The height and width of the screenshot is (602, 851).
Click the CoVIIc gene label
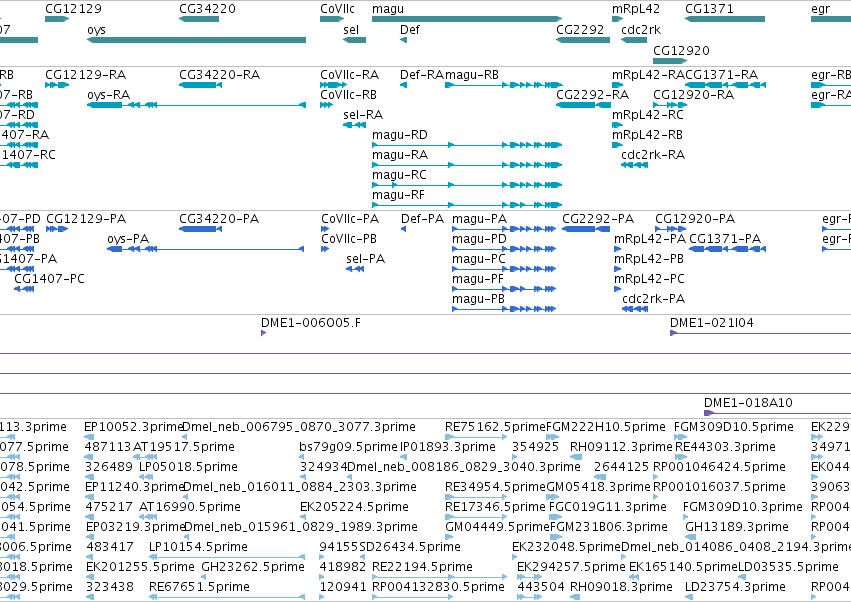point(338,9)
